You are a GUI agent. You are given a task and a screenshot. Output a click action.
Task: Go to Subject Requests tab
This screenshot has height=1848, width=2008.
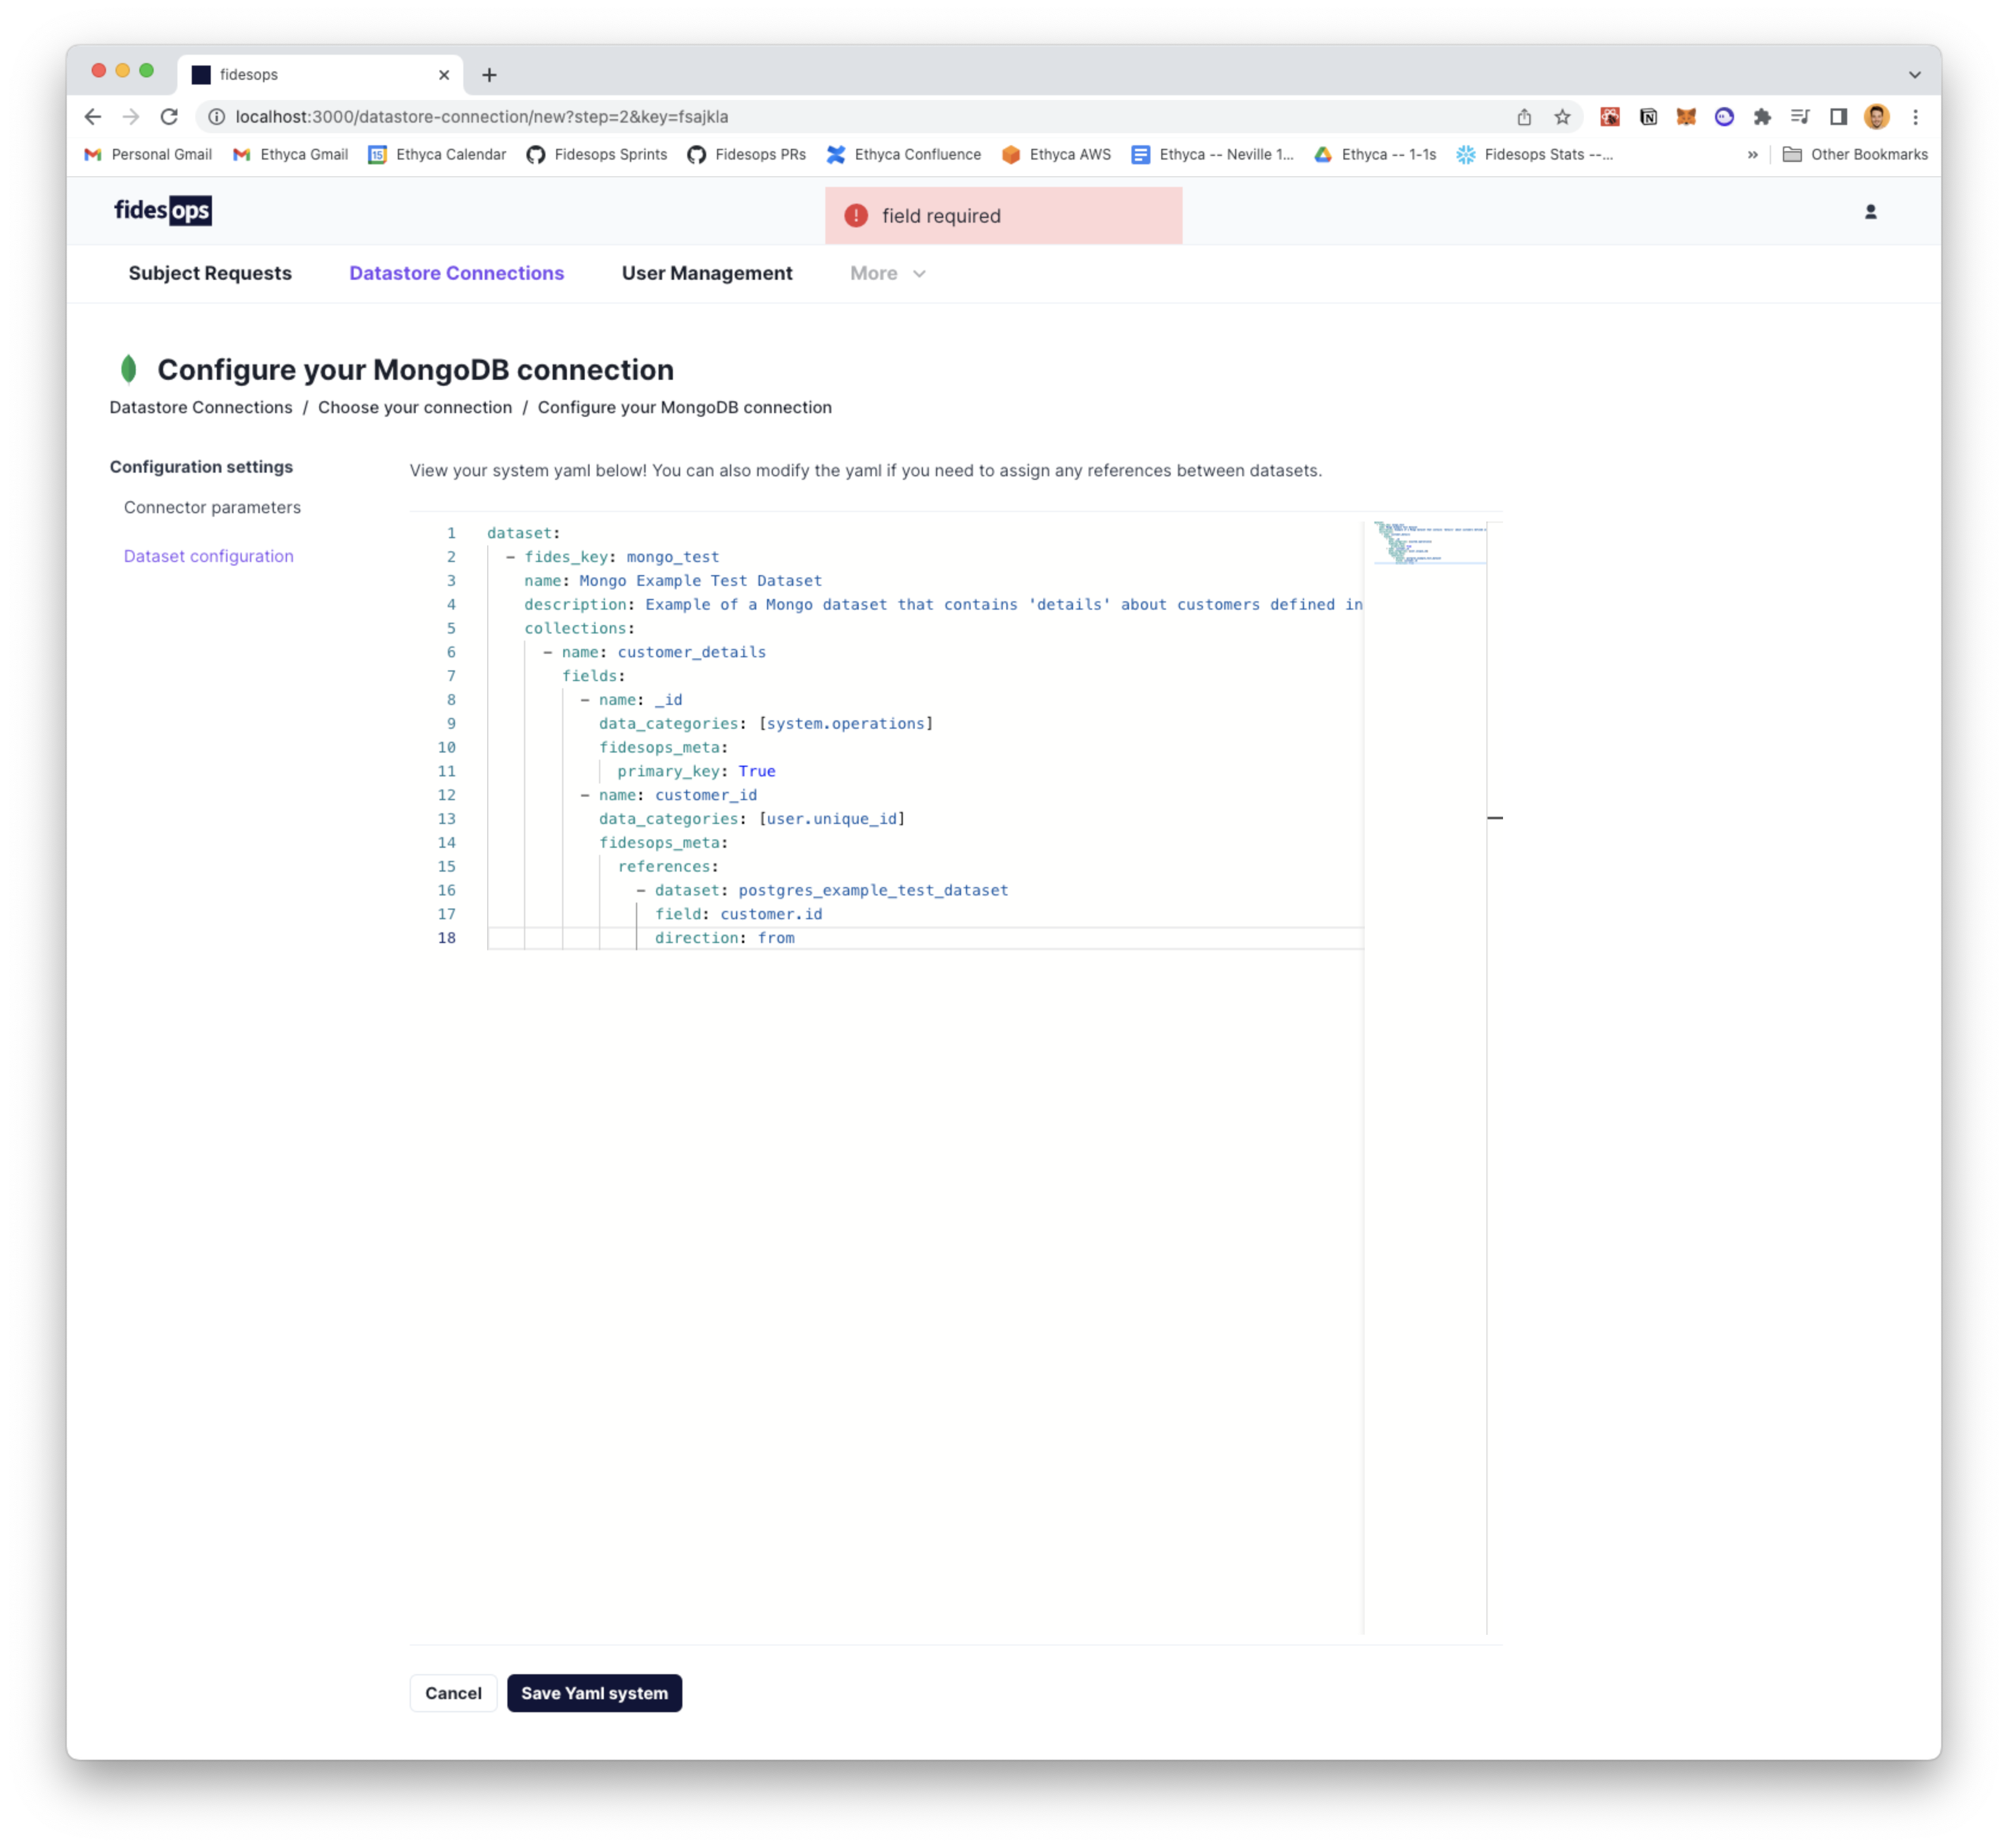(x=210, y=273)
